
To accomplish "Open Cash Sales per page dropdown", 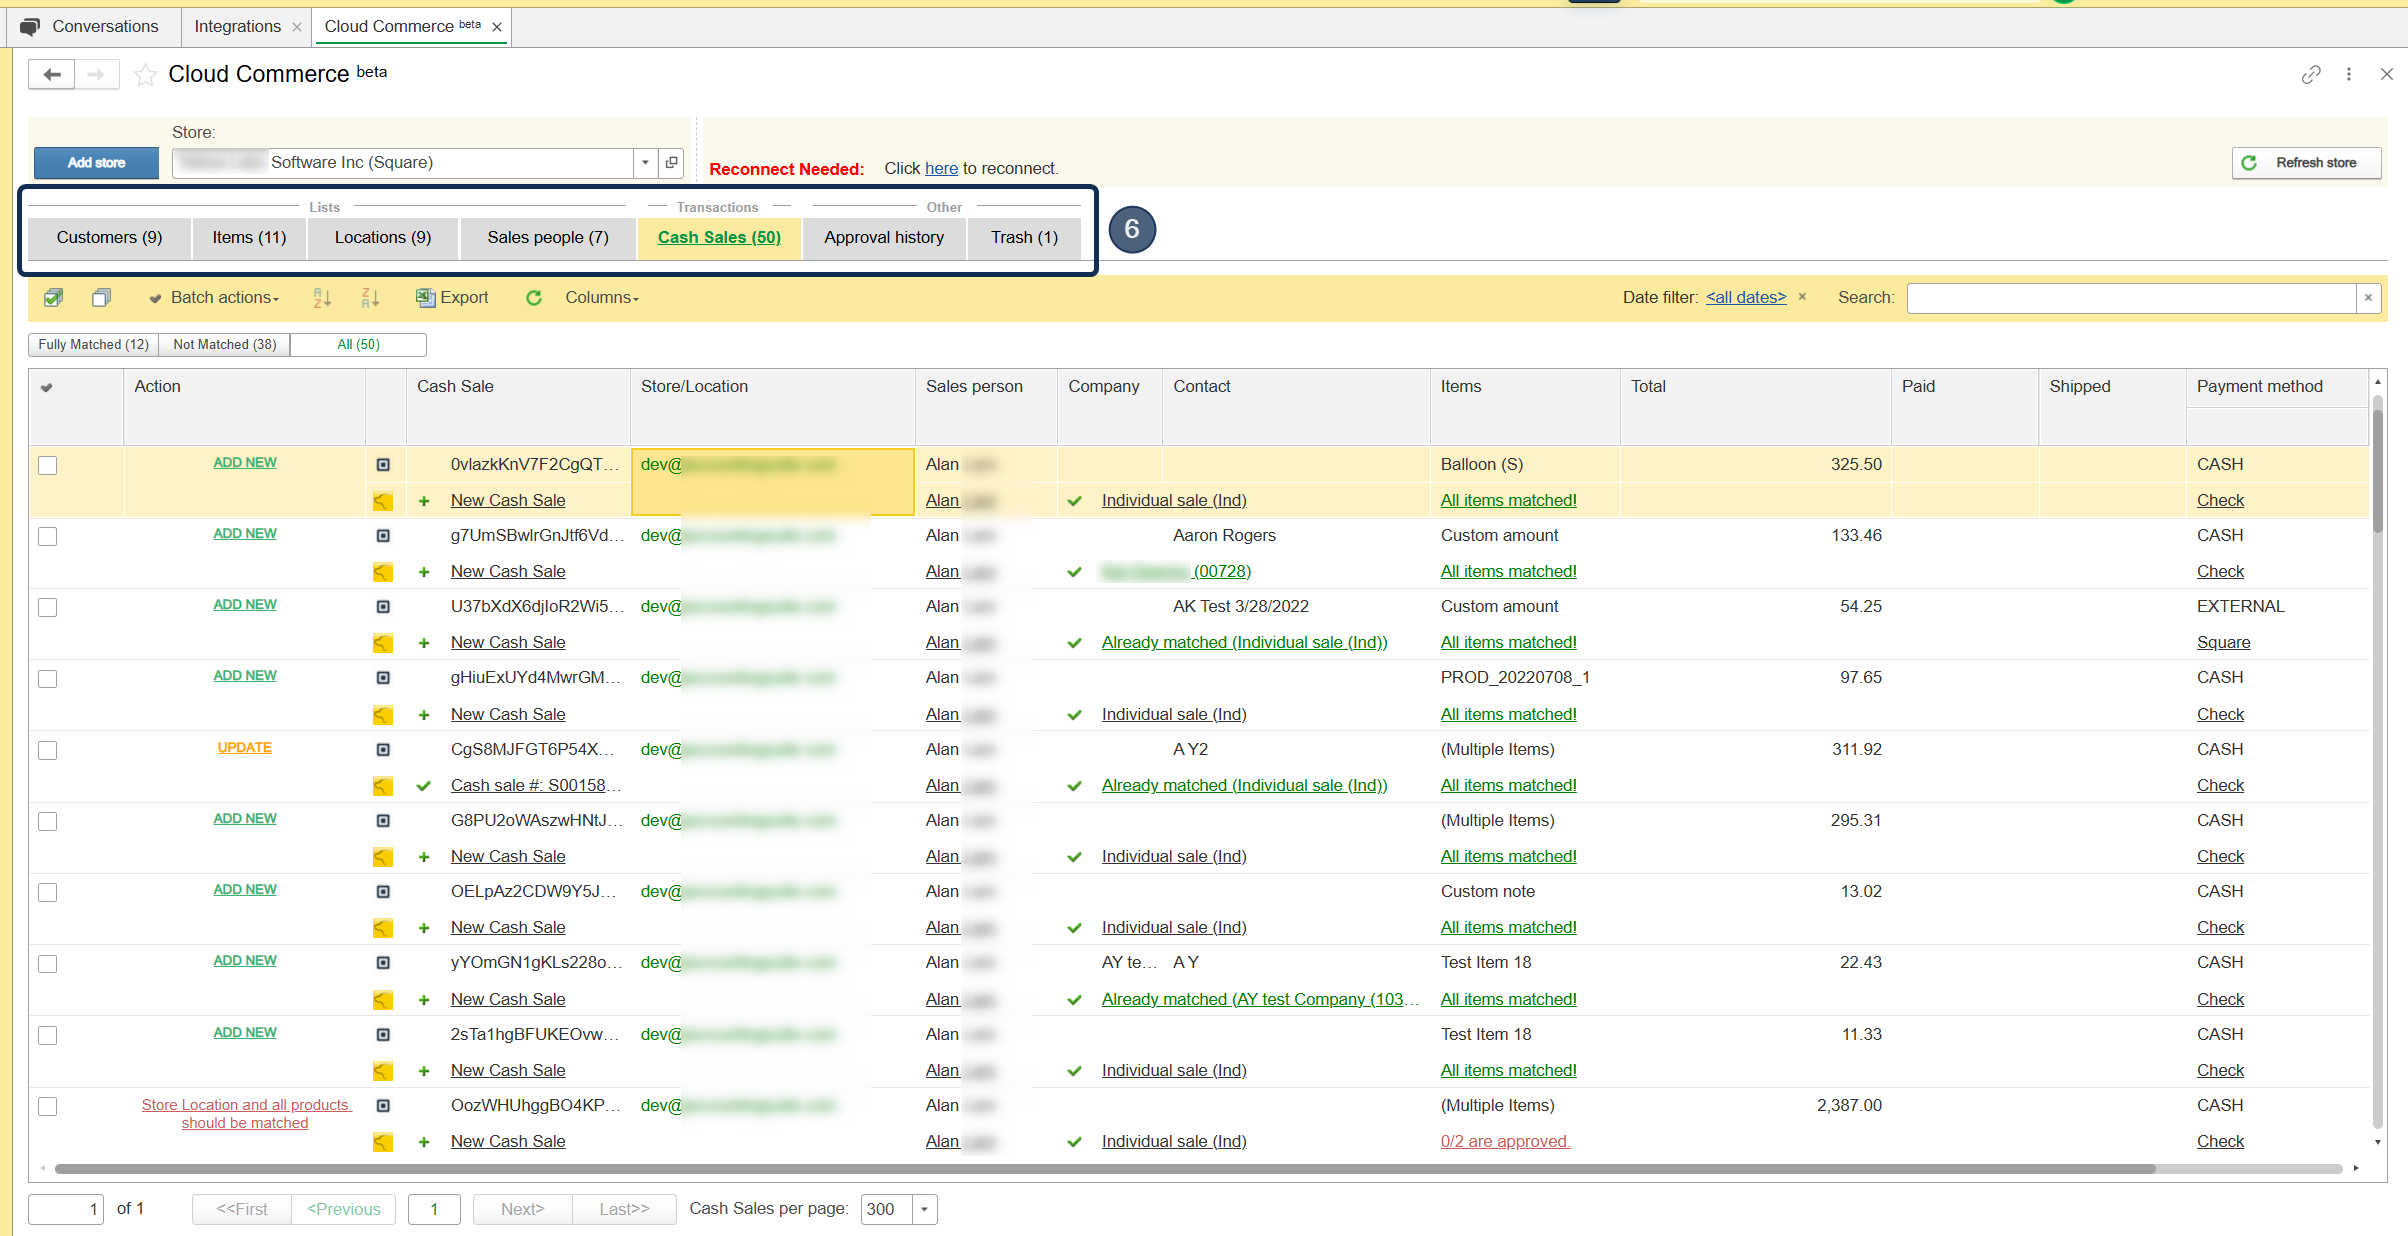I will pos(924,1209).
